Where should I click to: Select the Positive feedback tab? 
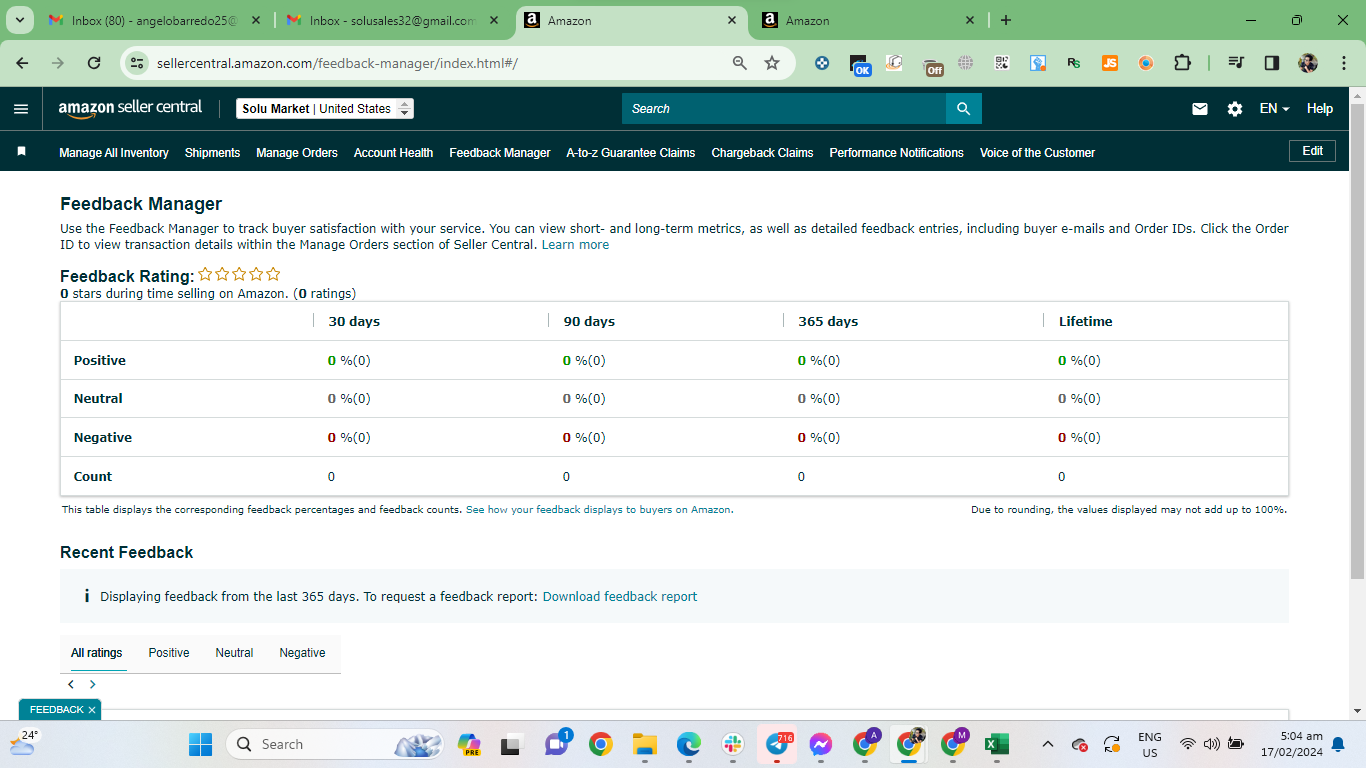pyautogui.click(x=169, y=653)
